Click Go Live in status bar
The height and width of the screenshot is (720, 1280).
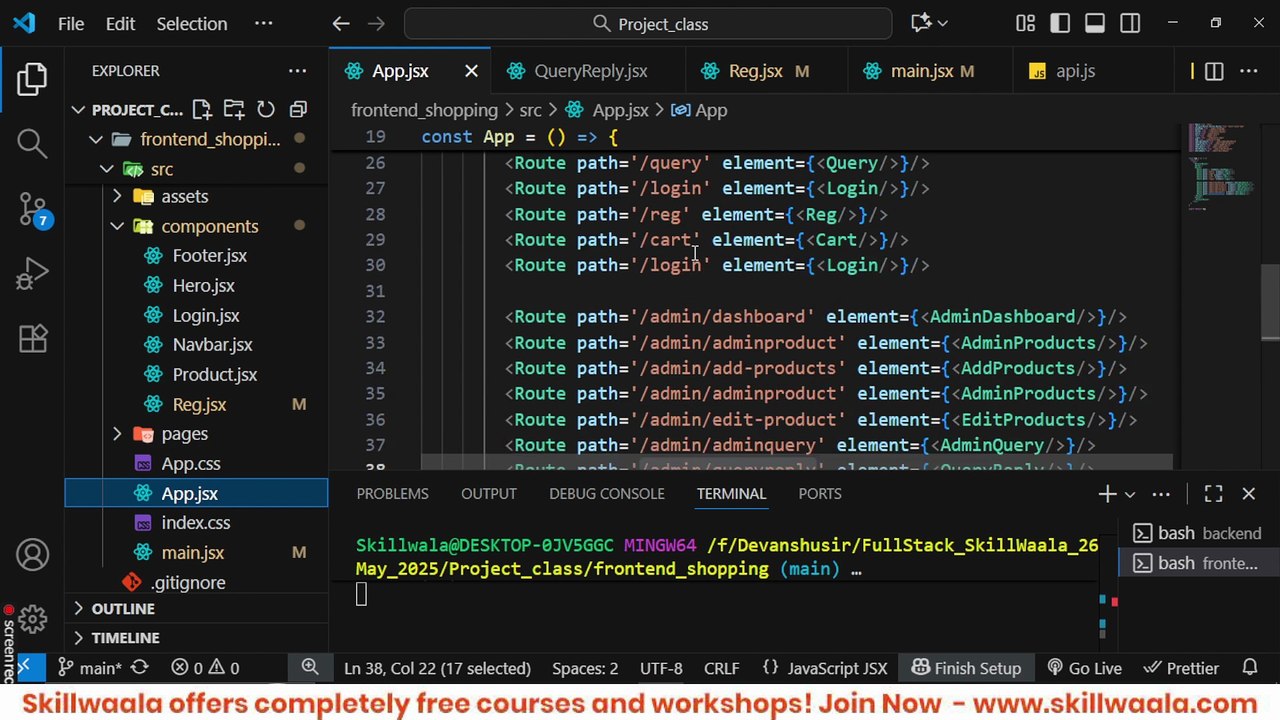coord(1084,668)
